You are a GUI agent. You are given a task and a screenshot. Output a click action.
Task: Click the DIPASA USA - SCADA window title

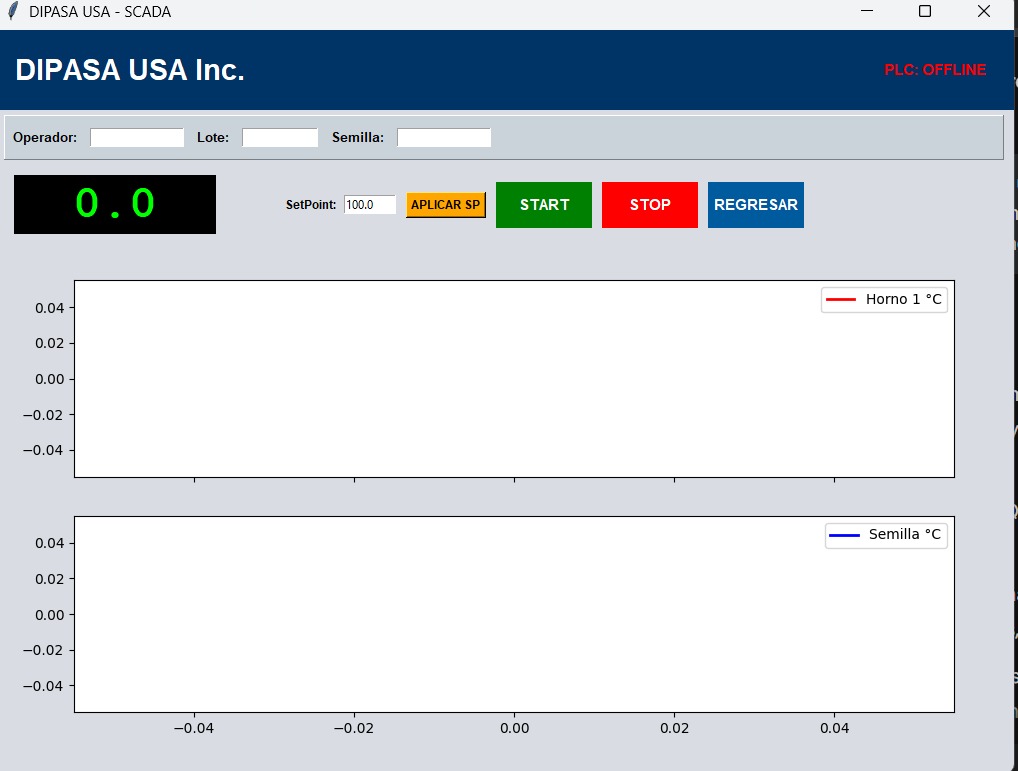pos(100,12)
